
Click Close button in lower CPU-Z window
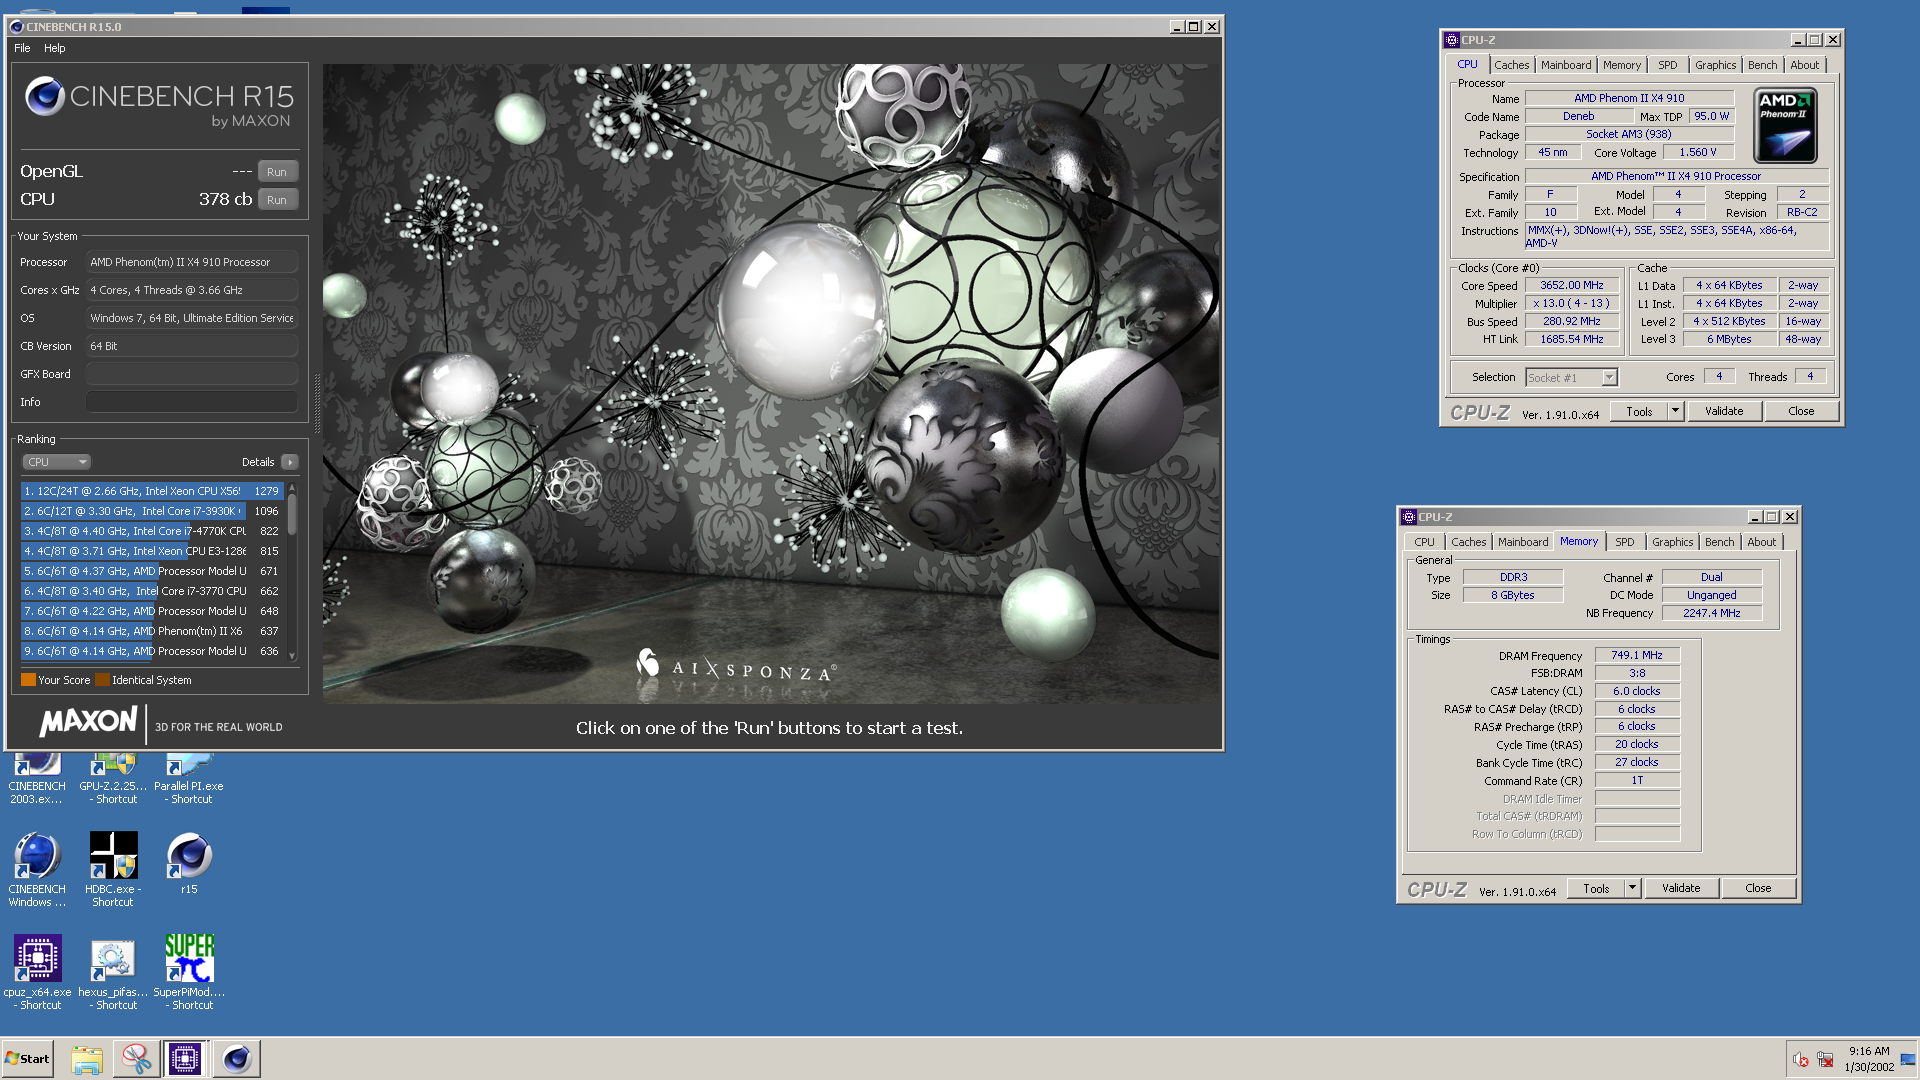point(1758,888)
